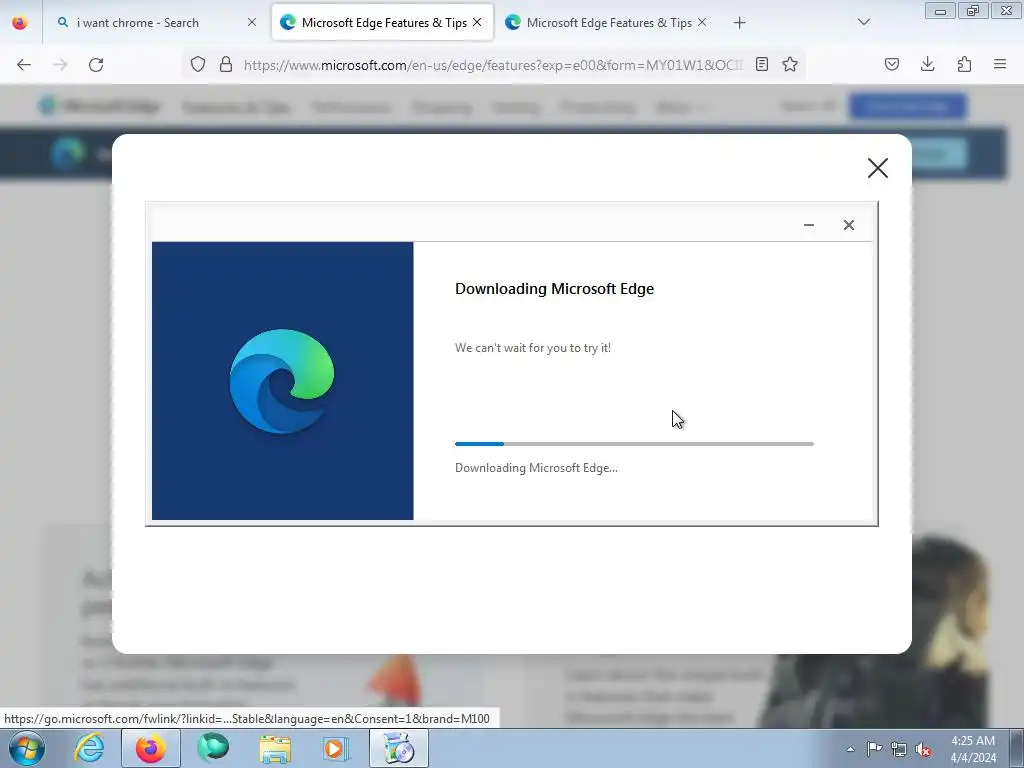Restore down the Firefox window
The image size is (1024, 768).
(973, 11)
